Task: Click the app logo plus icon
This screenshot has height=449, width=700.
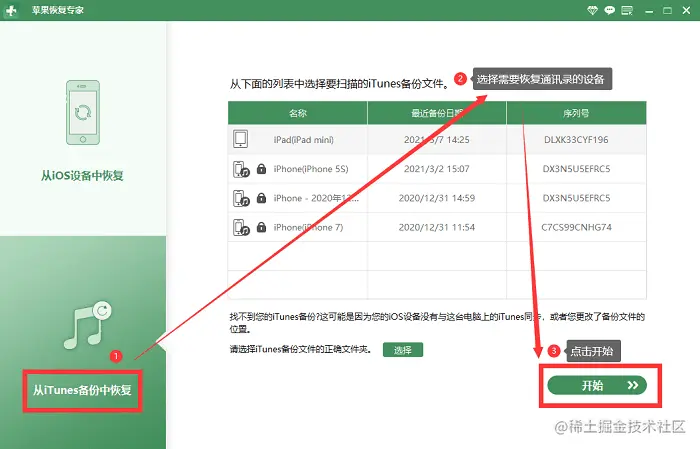Action: point(11,10)
